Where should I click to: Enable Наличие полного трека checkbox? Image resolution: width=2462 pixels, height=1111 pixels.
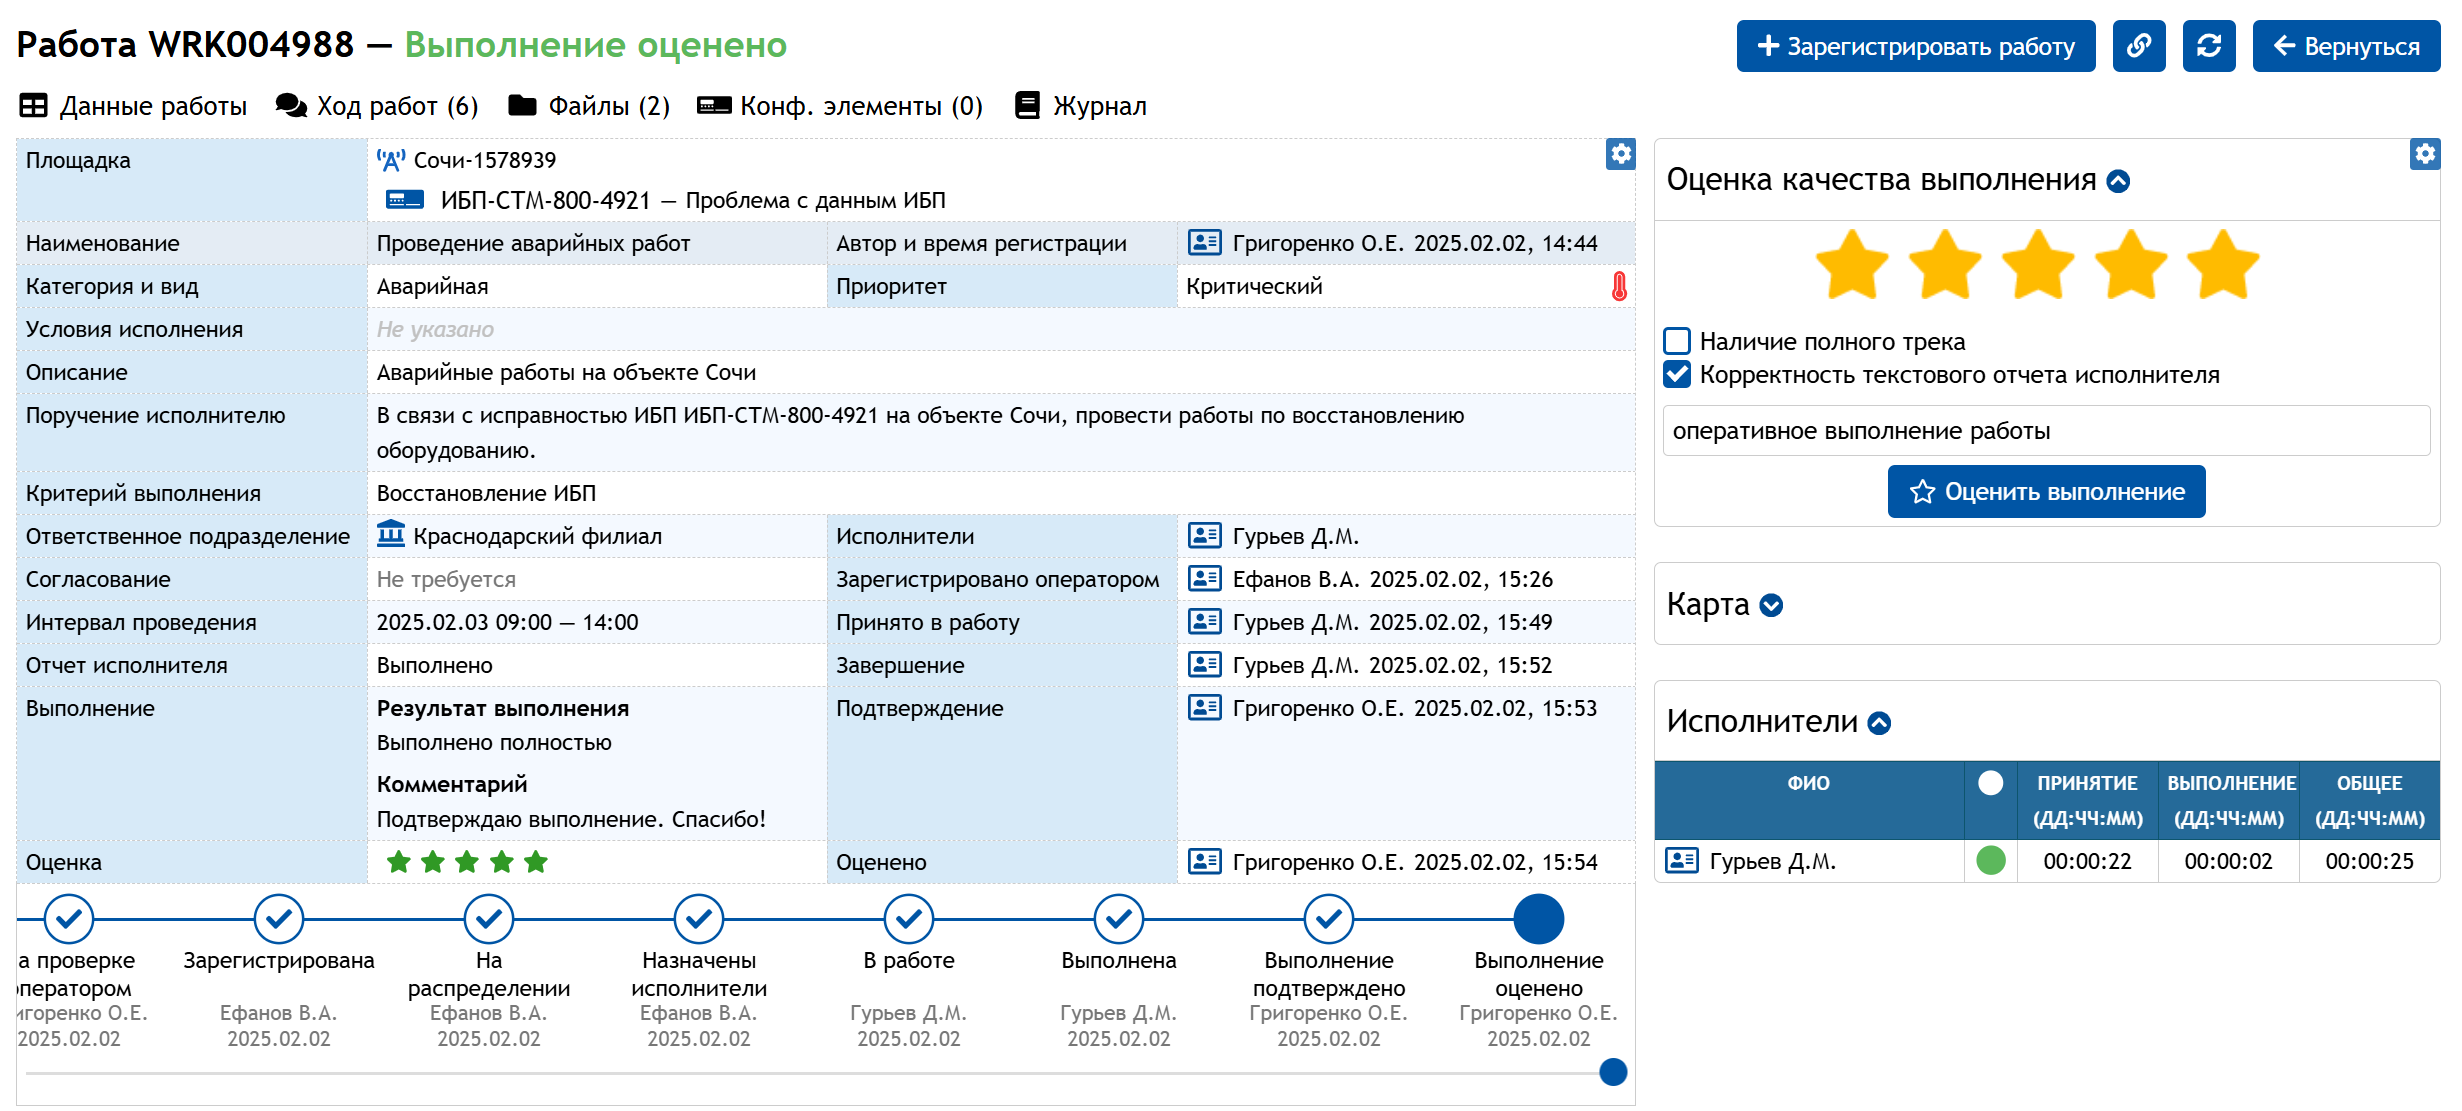coord(1677,342)
